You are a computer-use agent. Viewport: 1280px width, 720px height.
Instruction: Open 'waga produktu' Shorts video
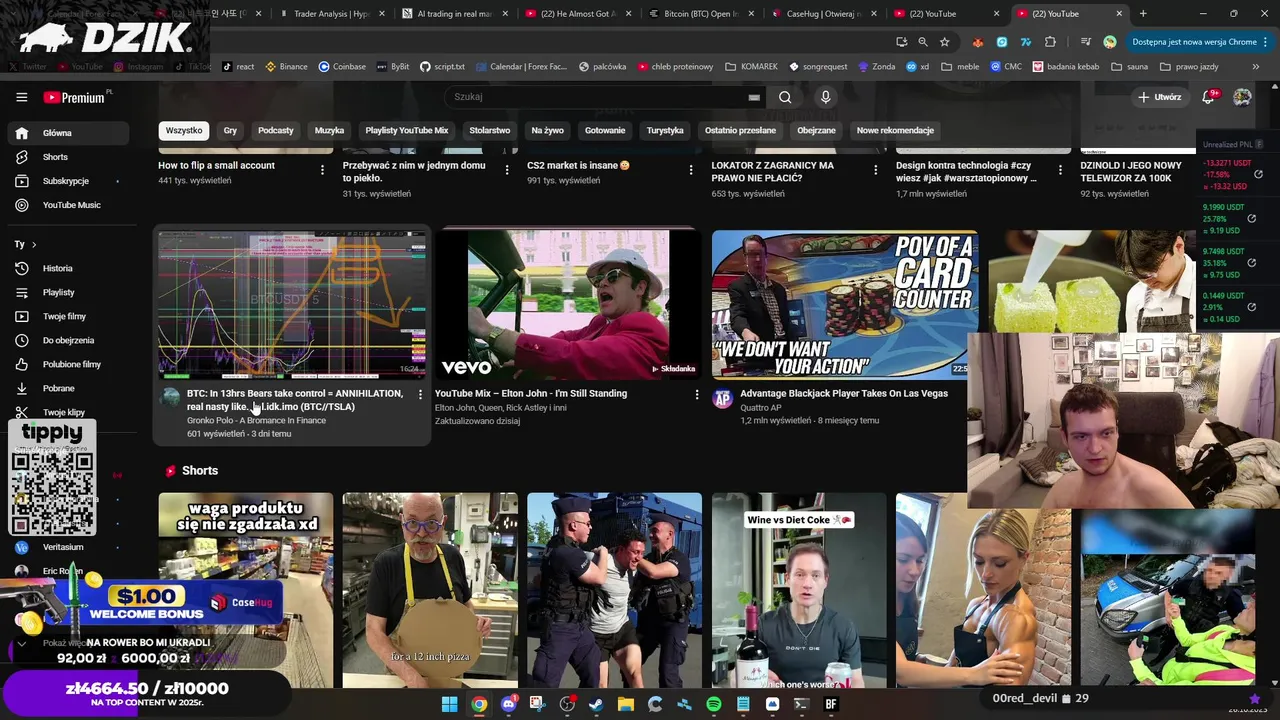pos(246,590)
